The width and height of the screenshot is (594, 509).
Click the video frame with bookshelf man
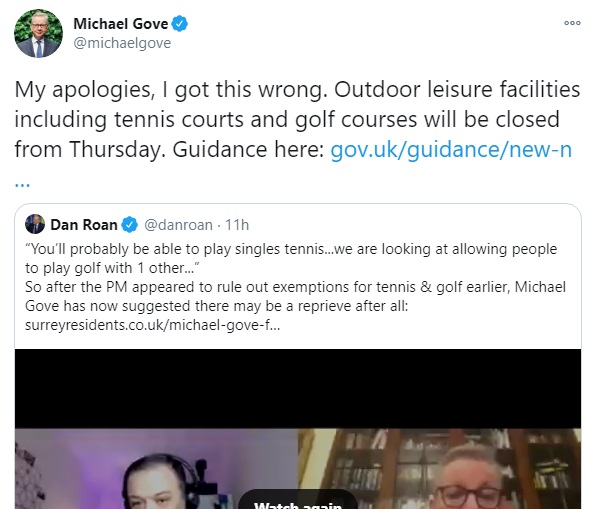[x=439, y=469]
